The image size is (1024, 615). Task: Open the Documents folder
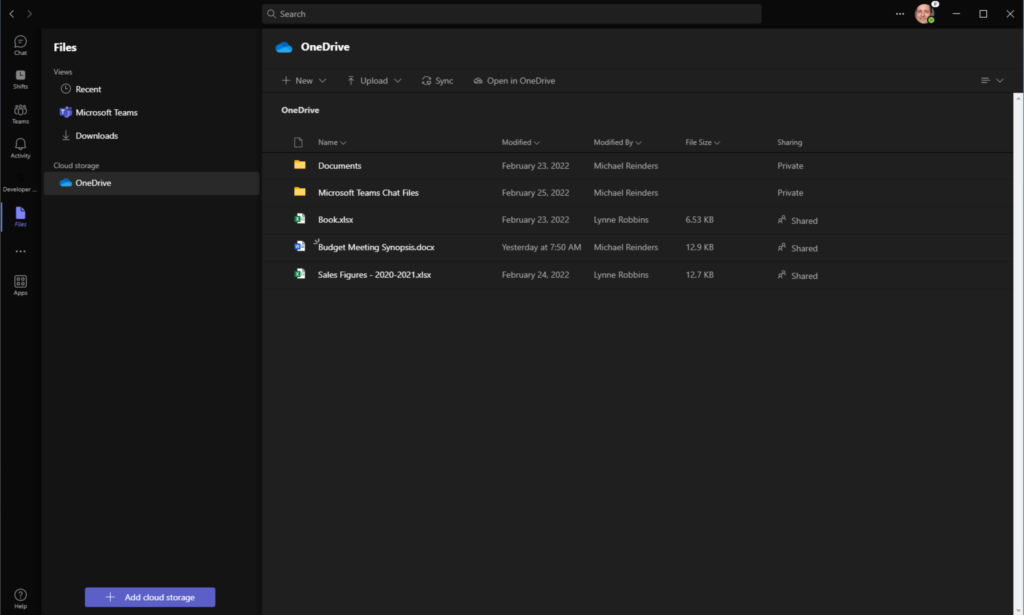[x=340, y=166]
